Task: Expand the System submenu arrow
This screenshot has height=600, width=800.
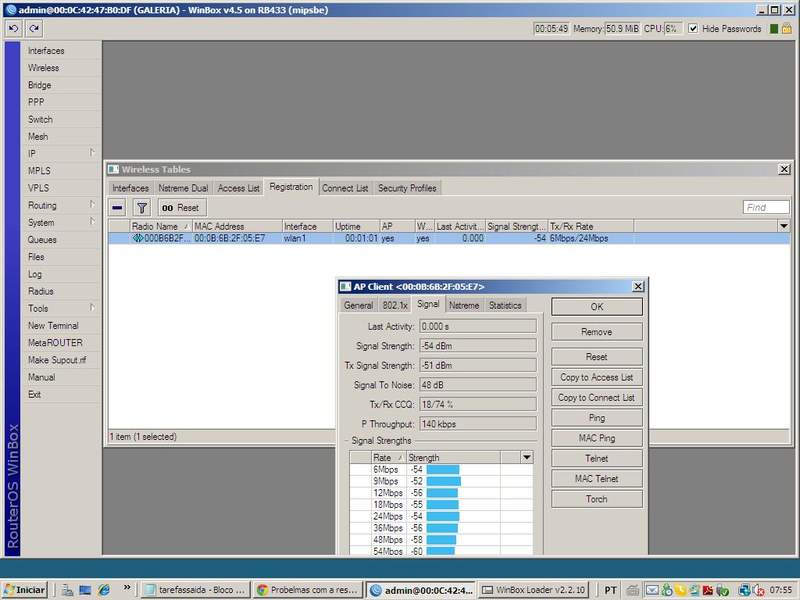Action: pyautogui.click(x=92, y=221)
